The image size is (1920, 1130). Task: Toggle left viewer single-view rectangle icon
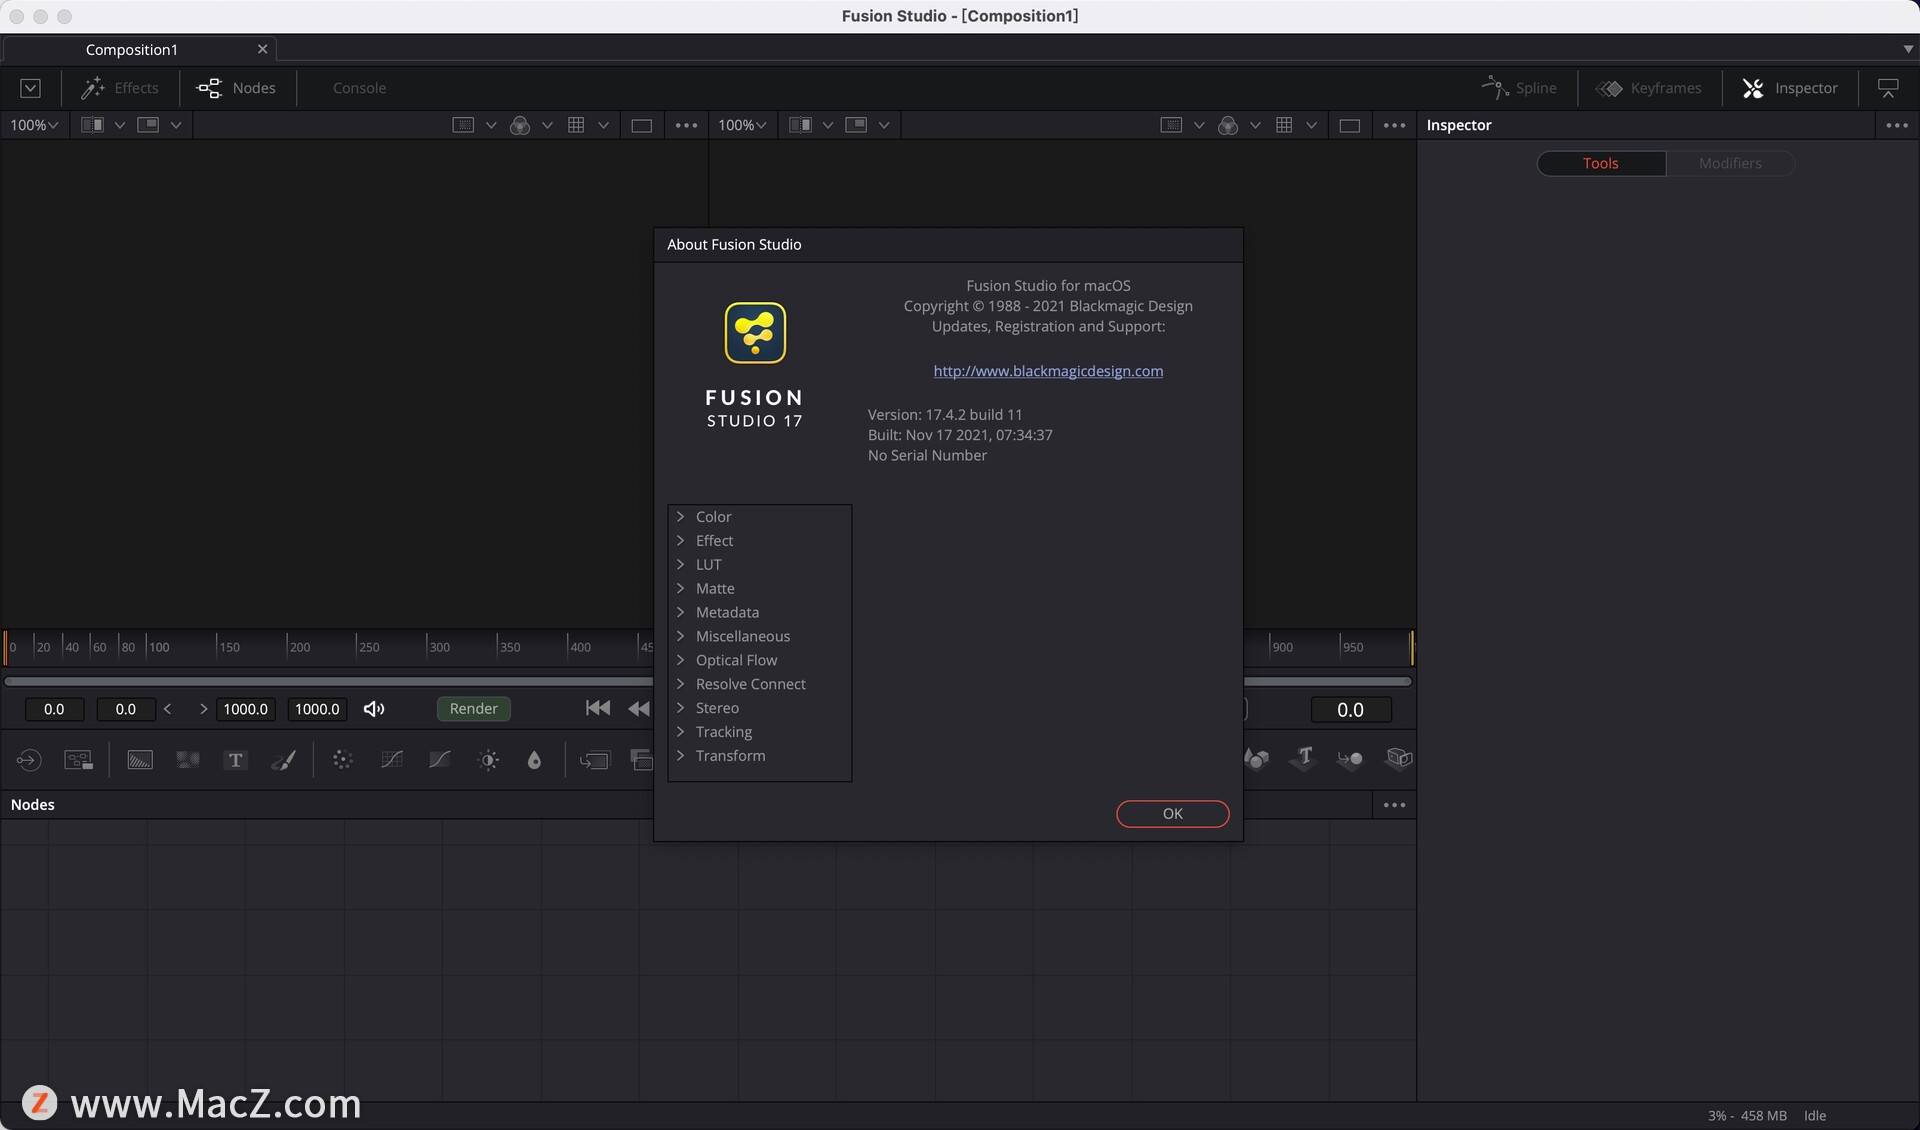click(642, 125)
